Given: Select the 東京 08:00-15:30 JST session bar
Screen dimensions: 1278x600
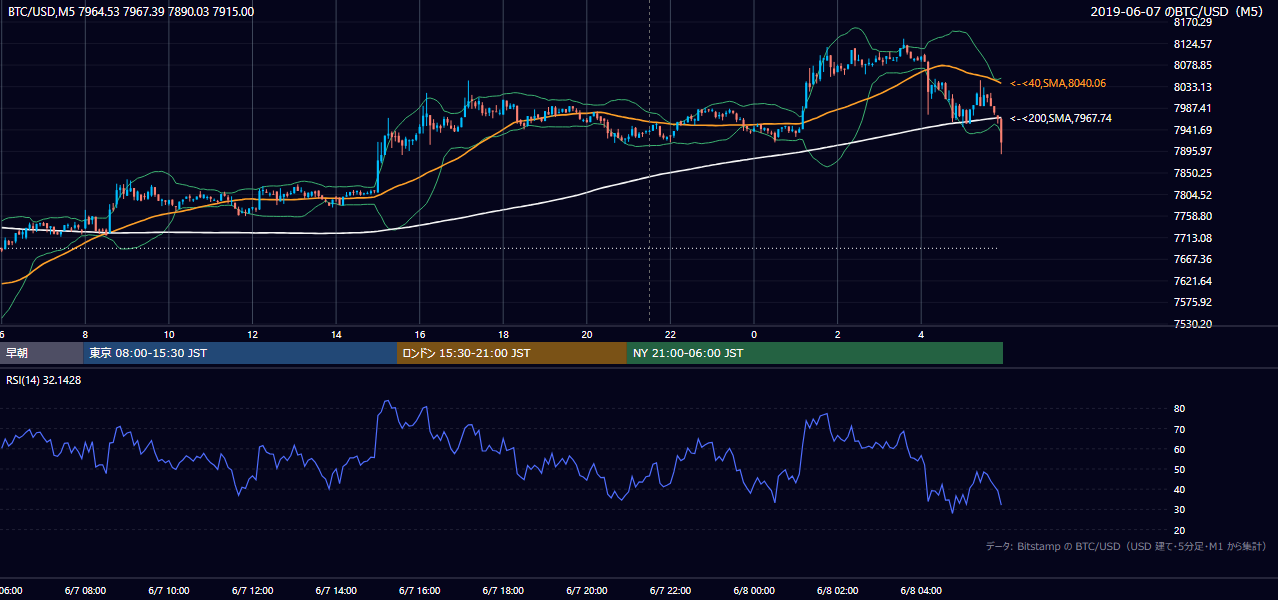Looking at the screenshot, I should [x=240, y=353].
